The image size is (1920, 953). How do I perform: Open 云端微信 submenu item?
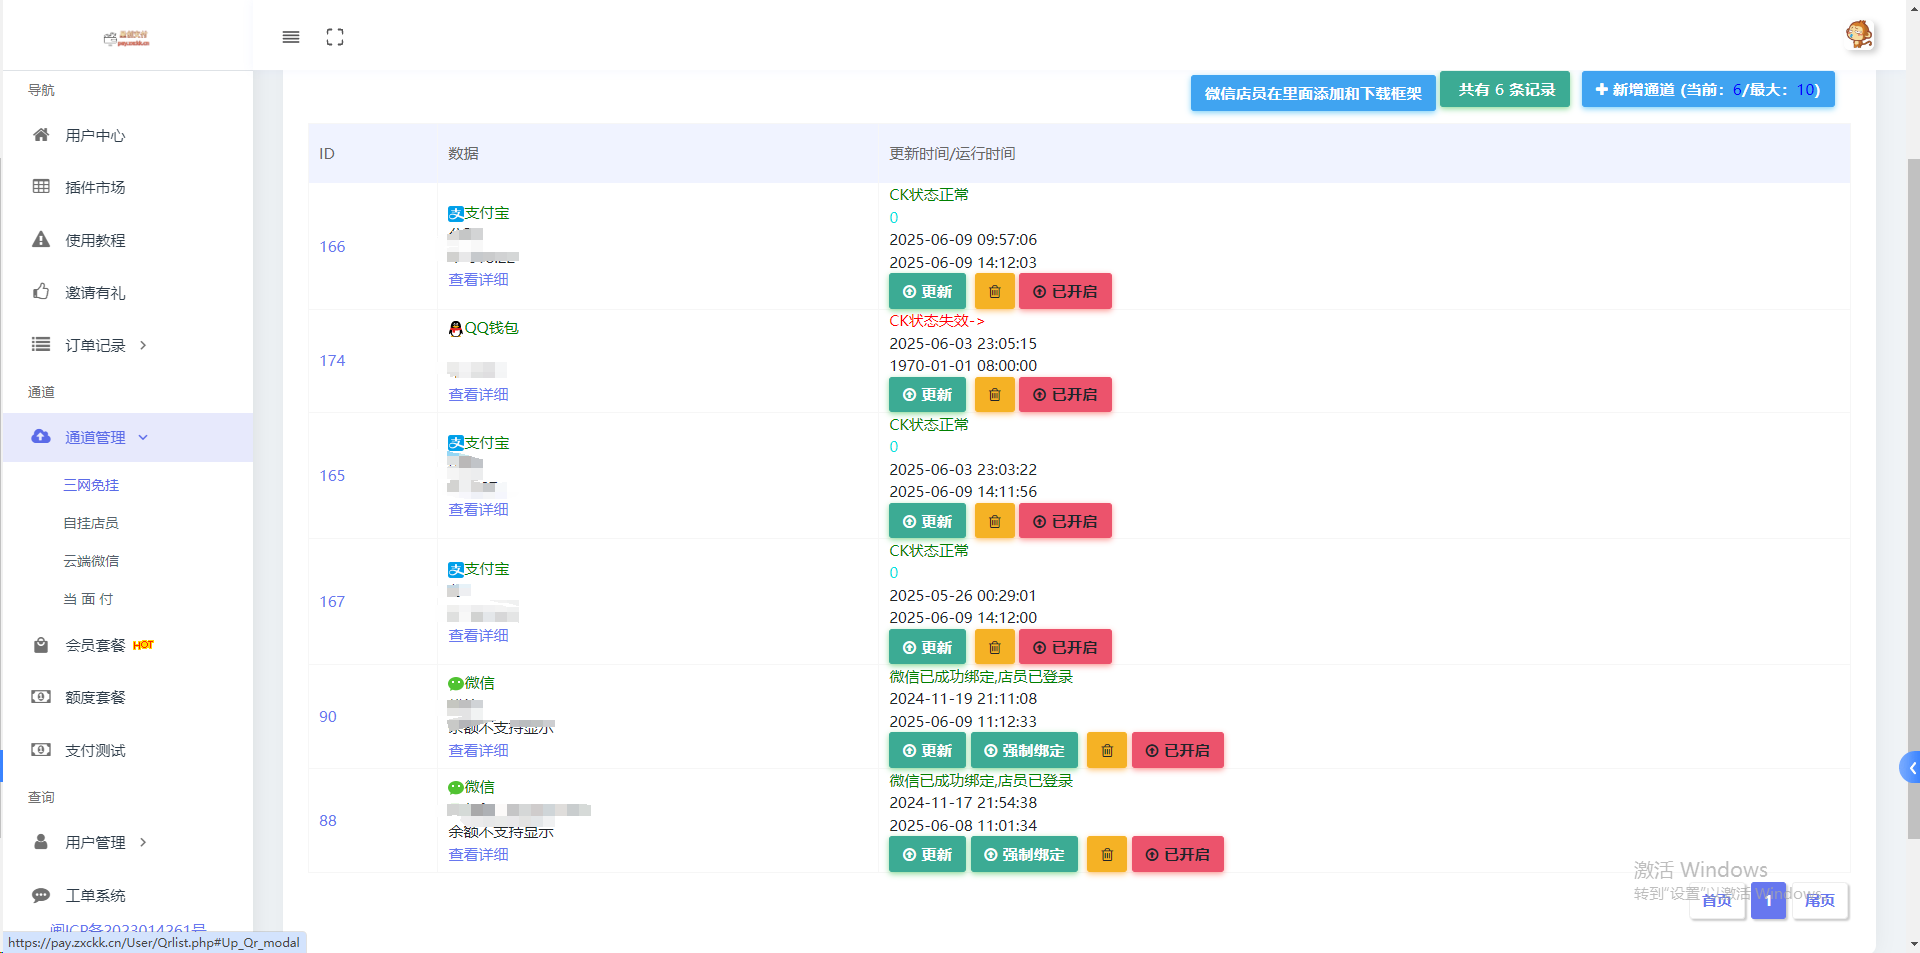(x=91, y=561)
